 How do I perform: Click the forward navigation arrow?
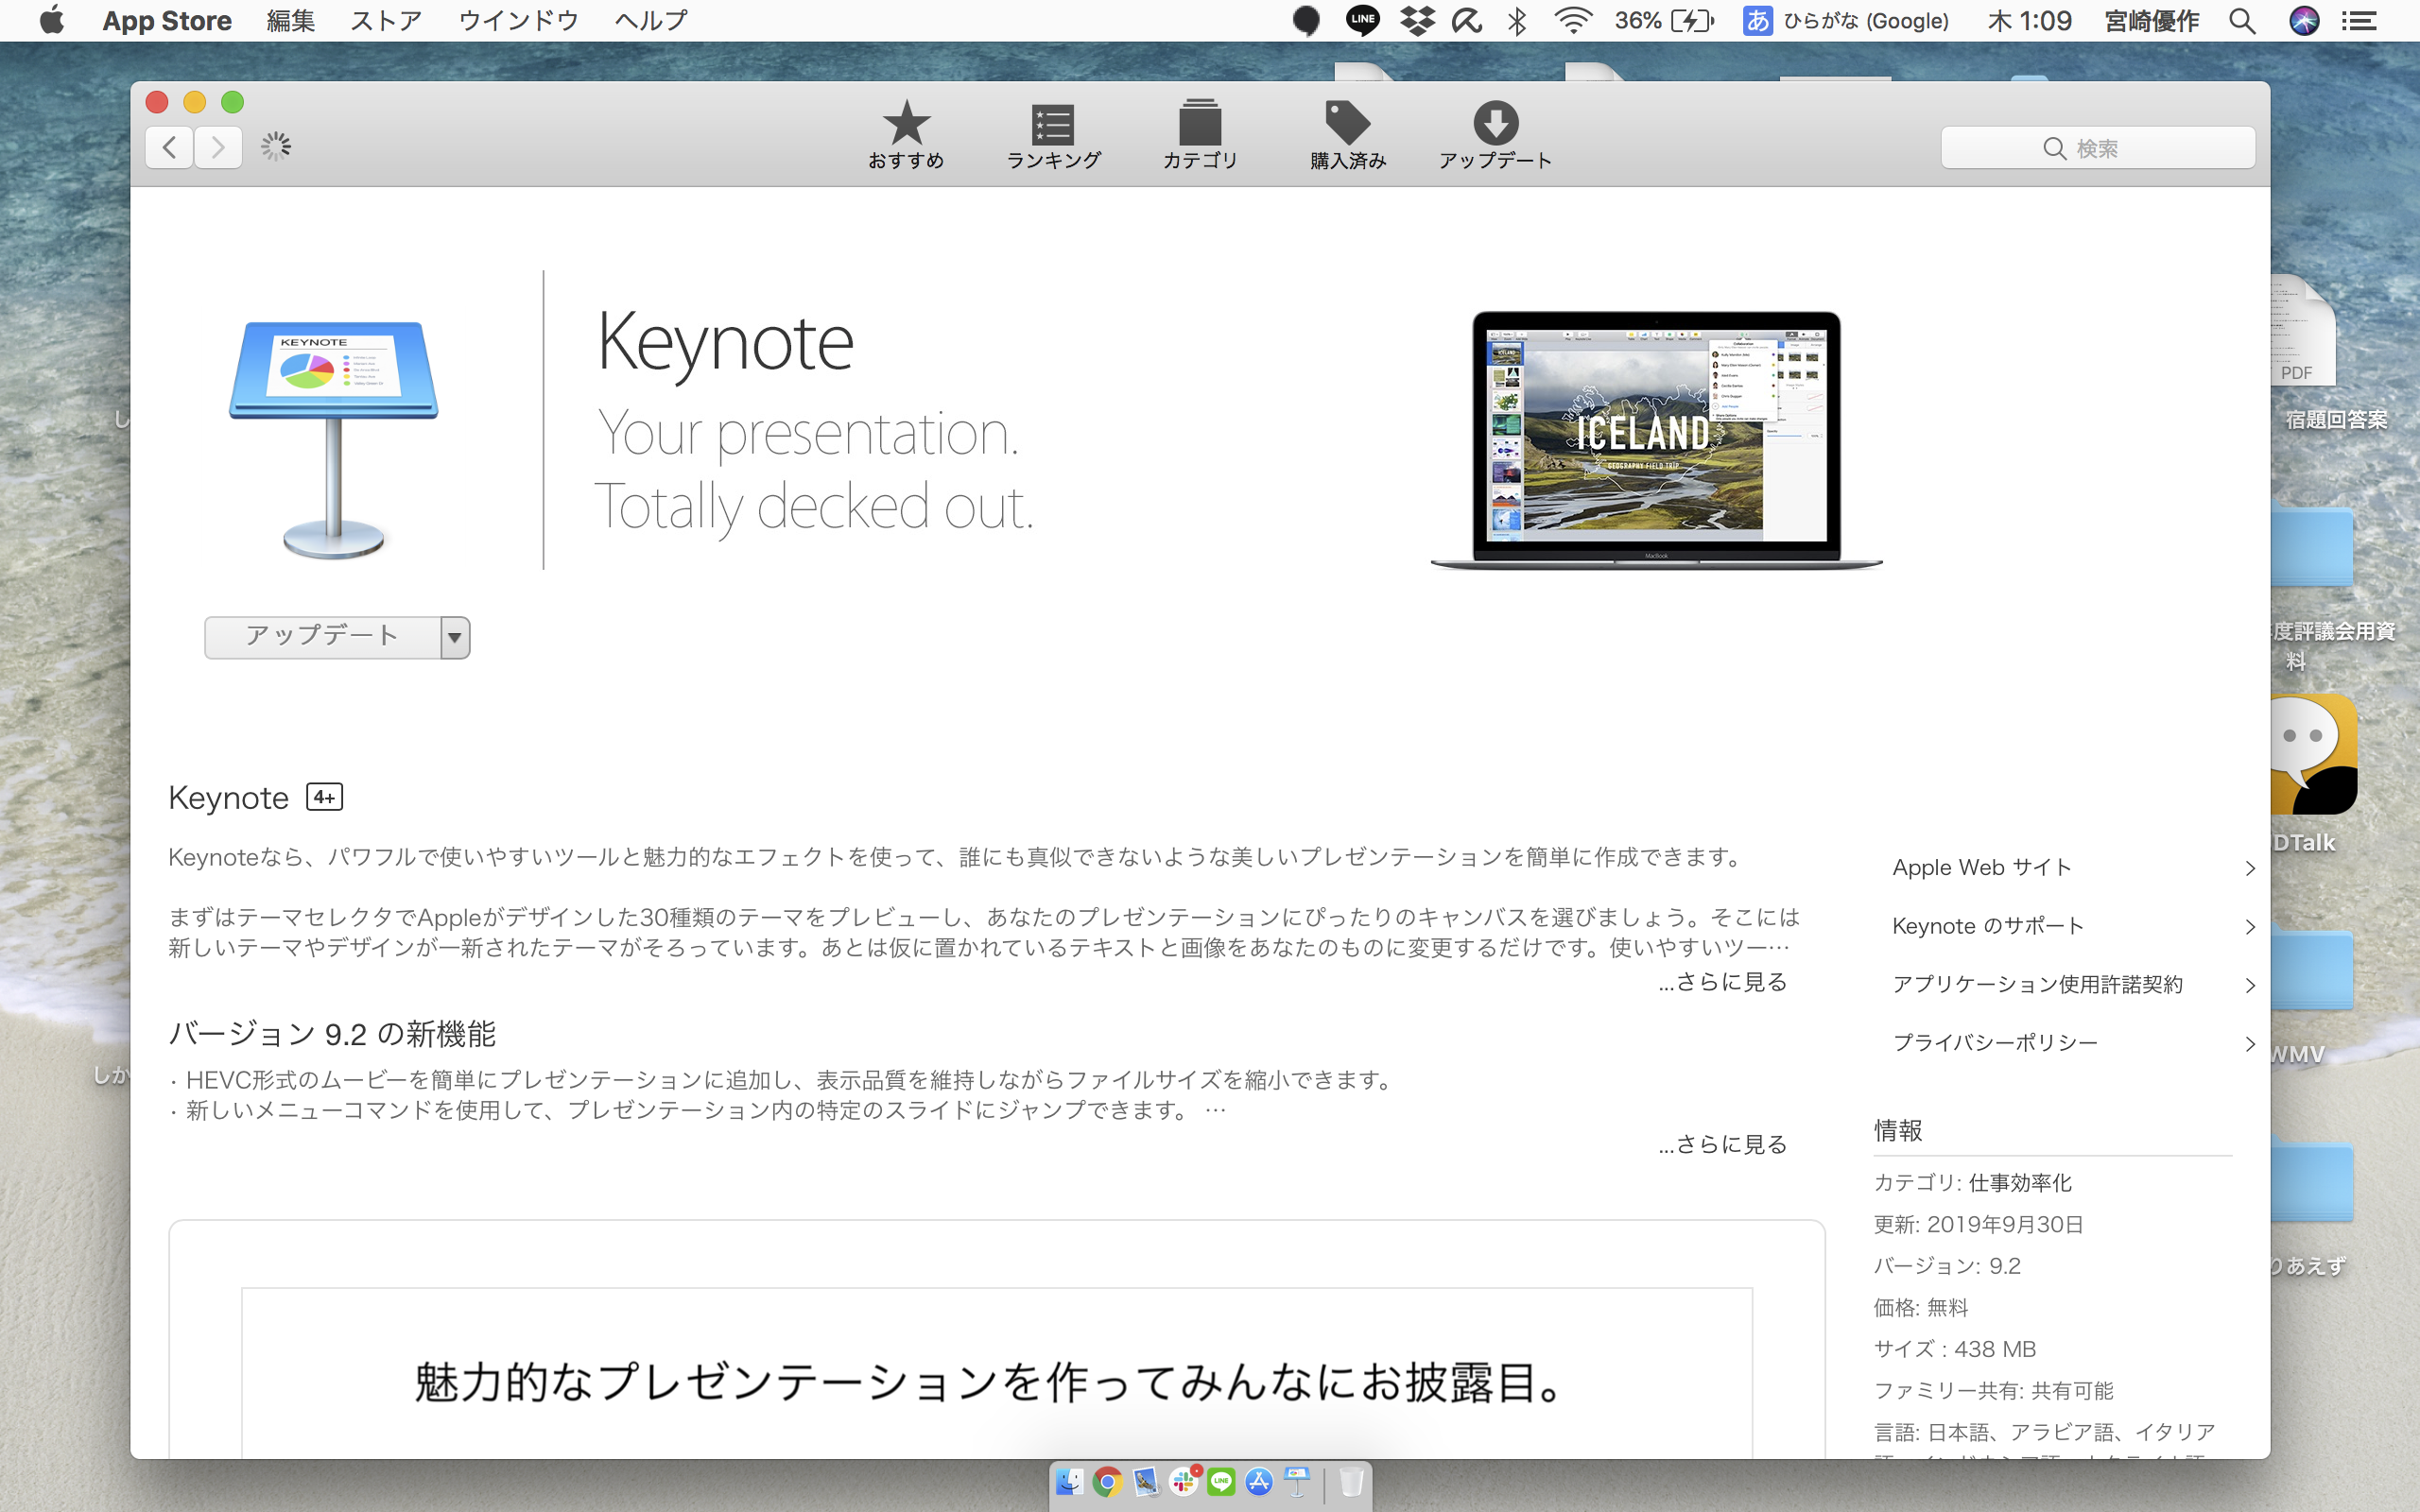[x=218, y=148]
